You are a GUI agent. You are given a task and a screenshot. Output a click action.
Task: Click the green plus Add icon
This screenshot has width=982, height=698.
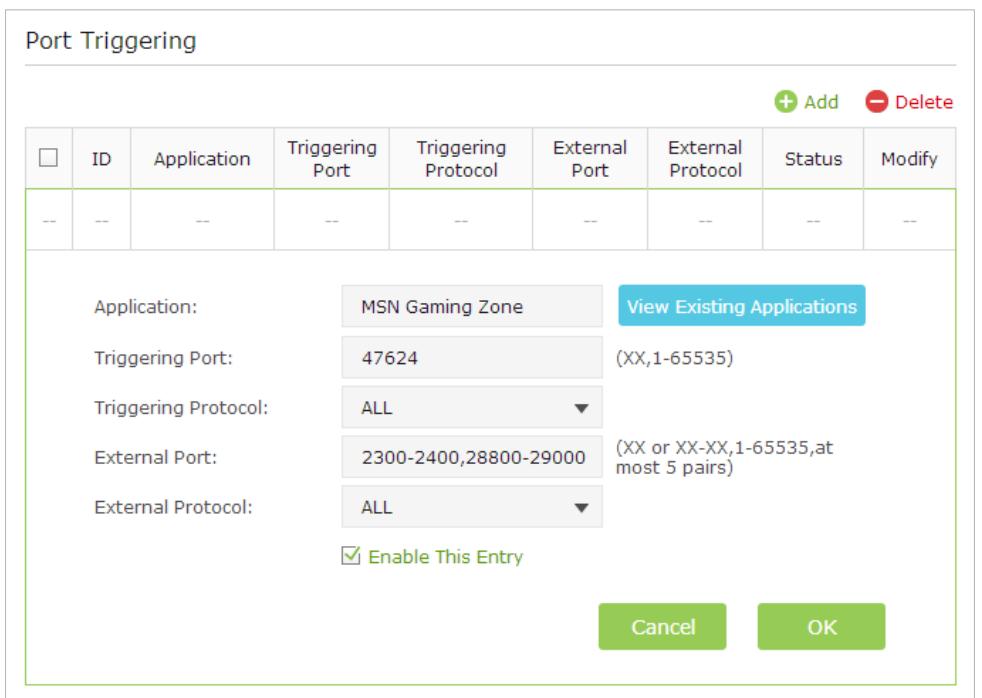(x=785, y=101)
